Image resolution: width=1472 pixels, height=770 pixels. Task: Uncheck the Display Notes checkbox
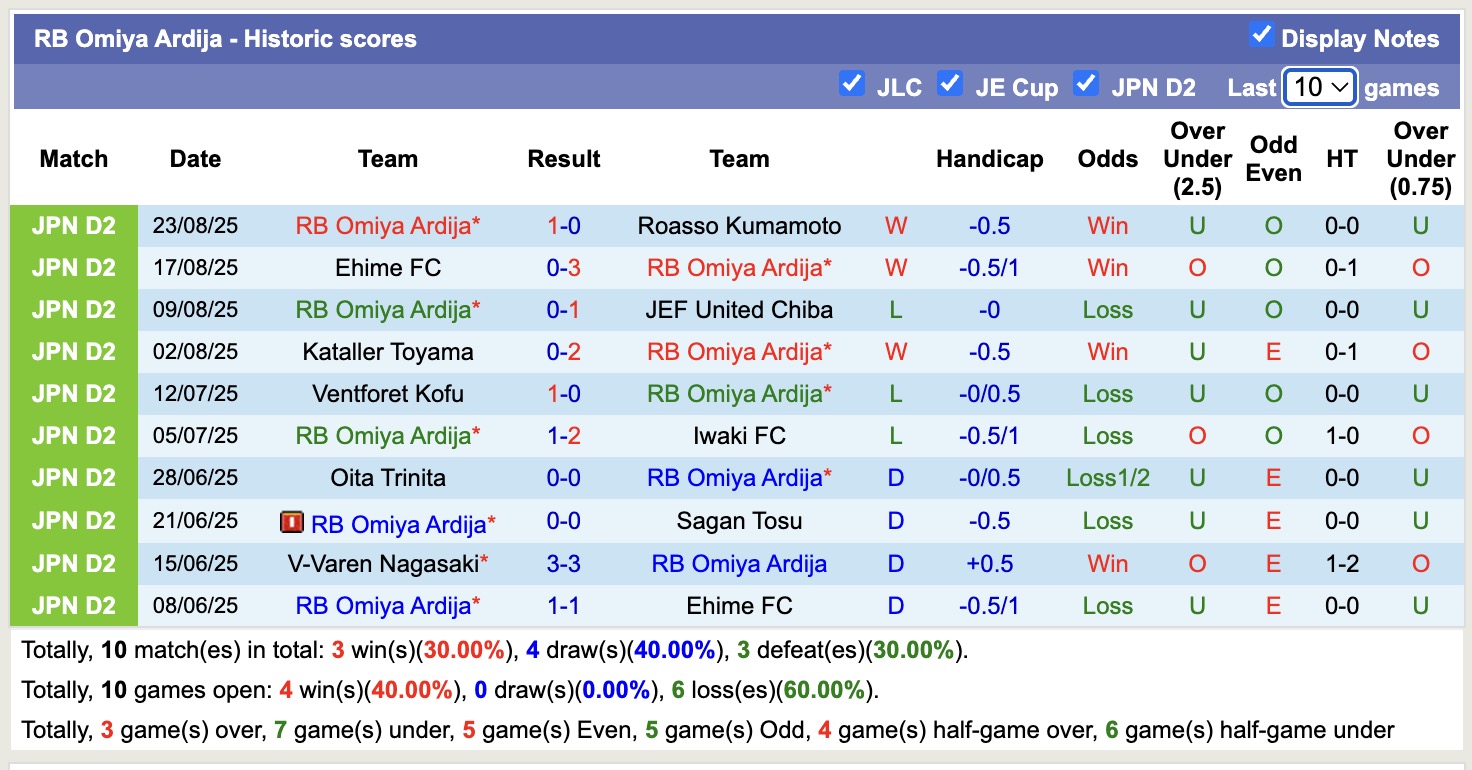pyautogui.click(x=1264, y=36)
